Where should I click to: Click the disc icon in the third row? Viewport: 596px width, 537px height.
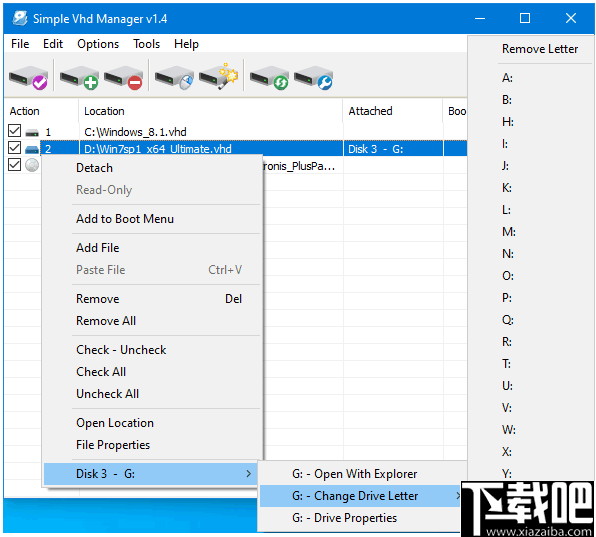pos(32,165)
